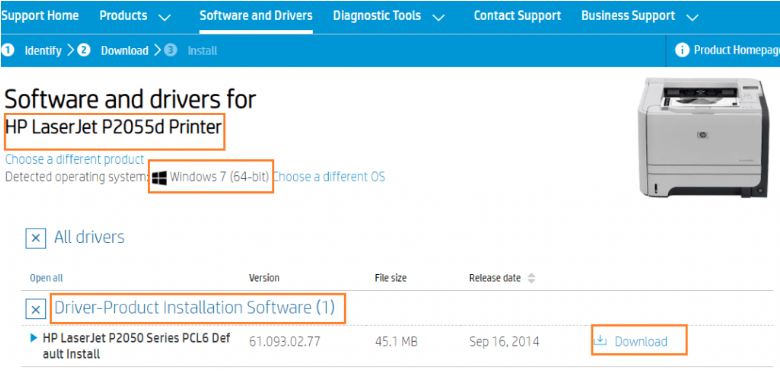Click Choose a different product

74,160
